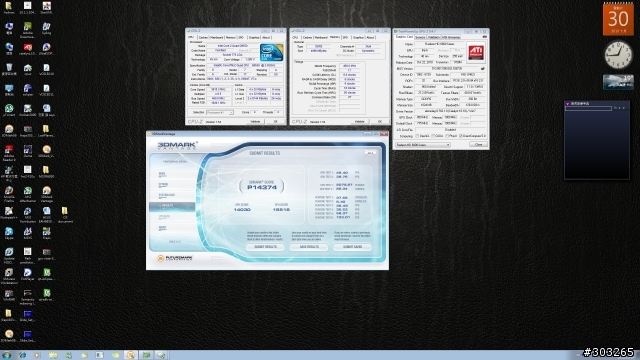Select About in the 3DMark Vantage sidebar
The width and height of the screenshot is (640, 360).
click(x=172, y=228)
